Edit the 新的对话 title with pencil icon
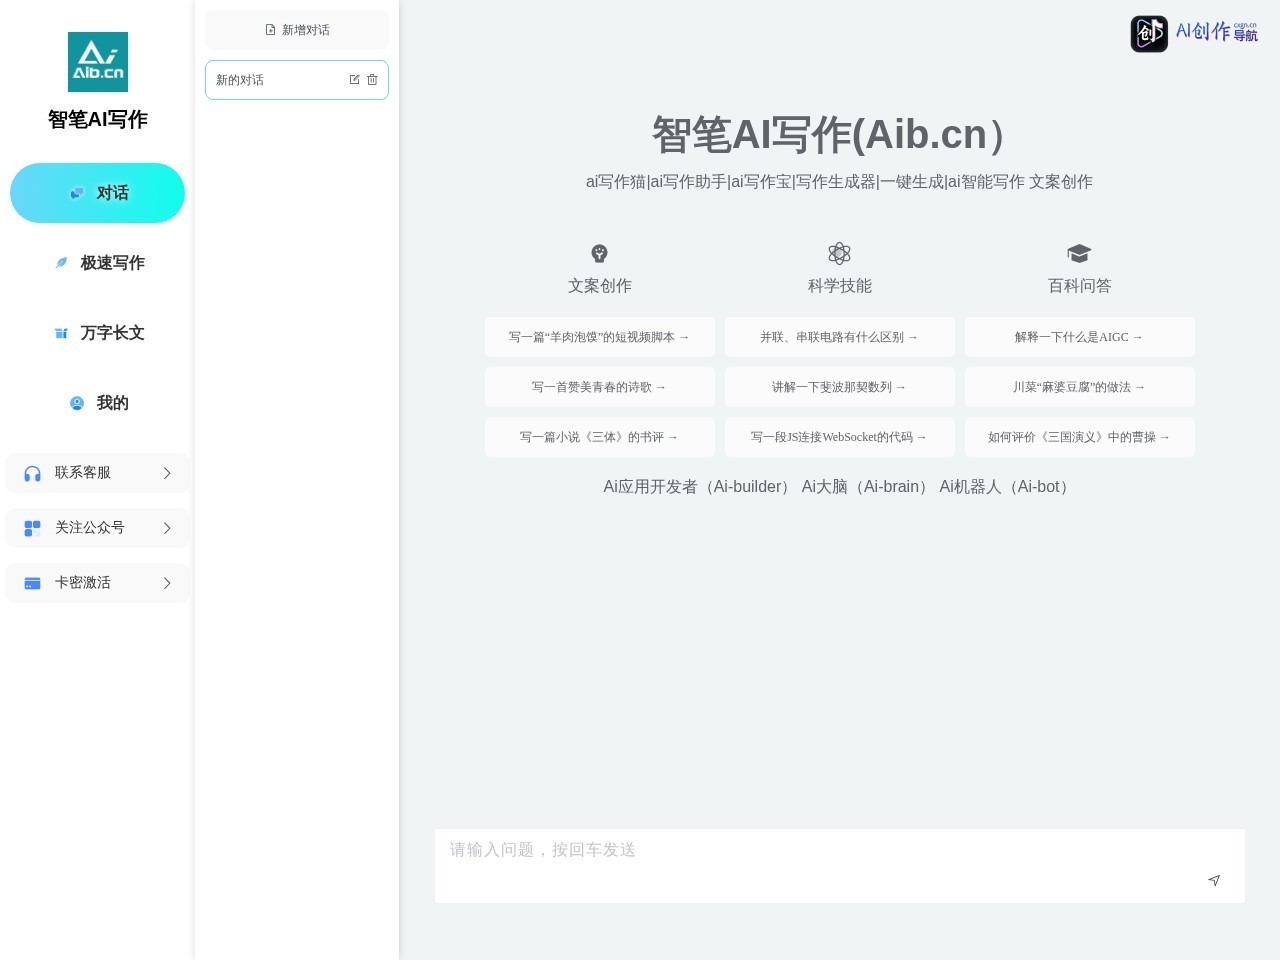This screenshot has width=1280, height=960. pos(354,80)
